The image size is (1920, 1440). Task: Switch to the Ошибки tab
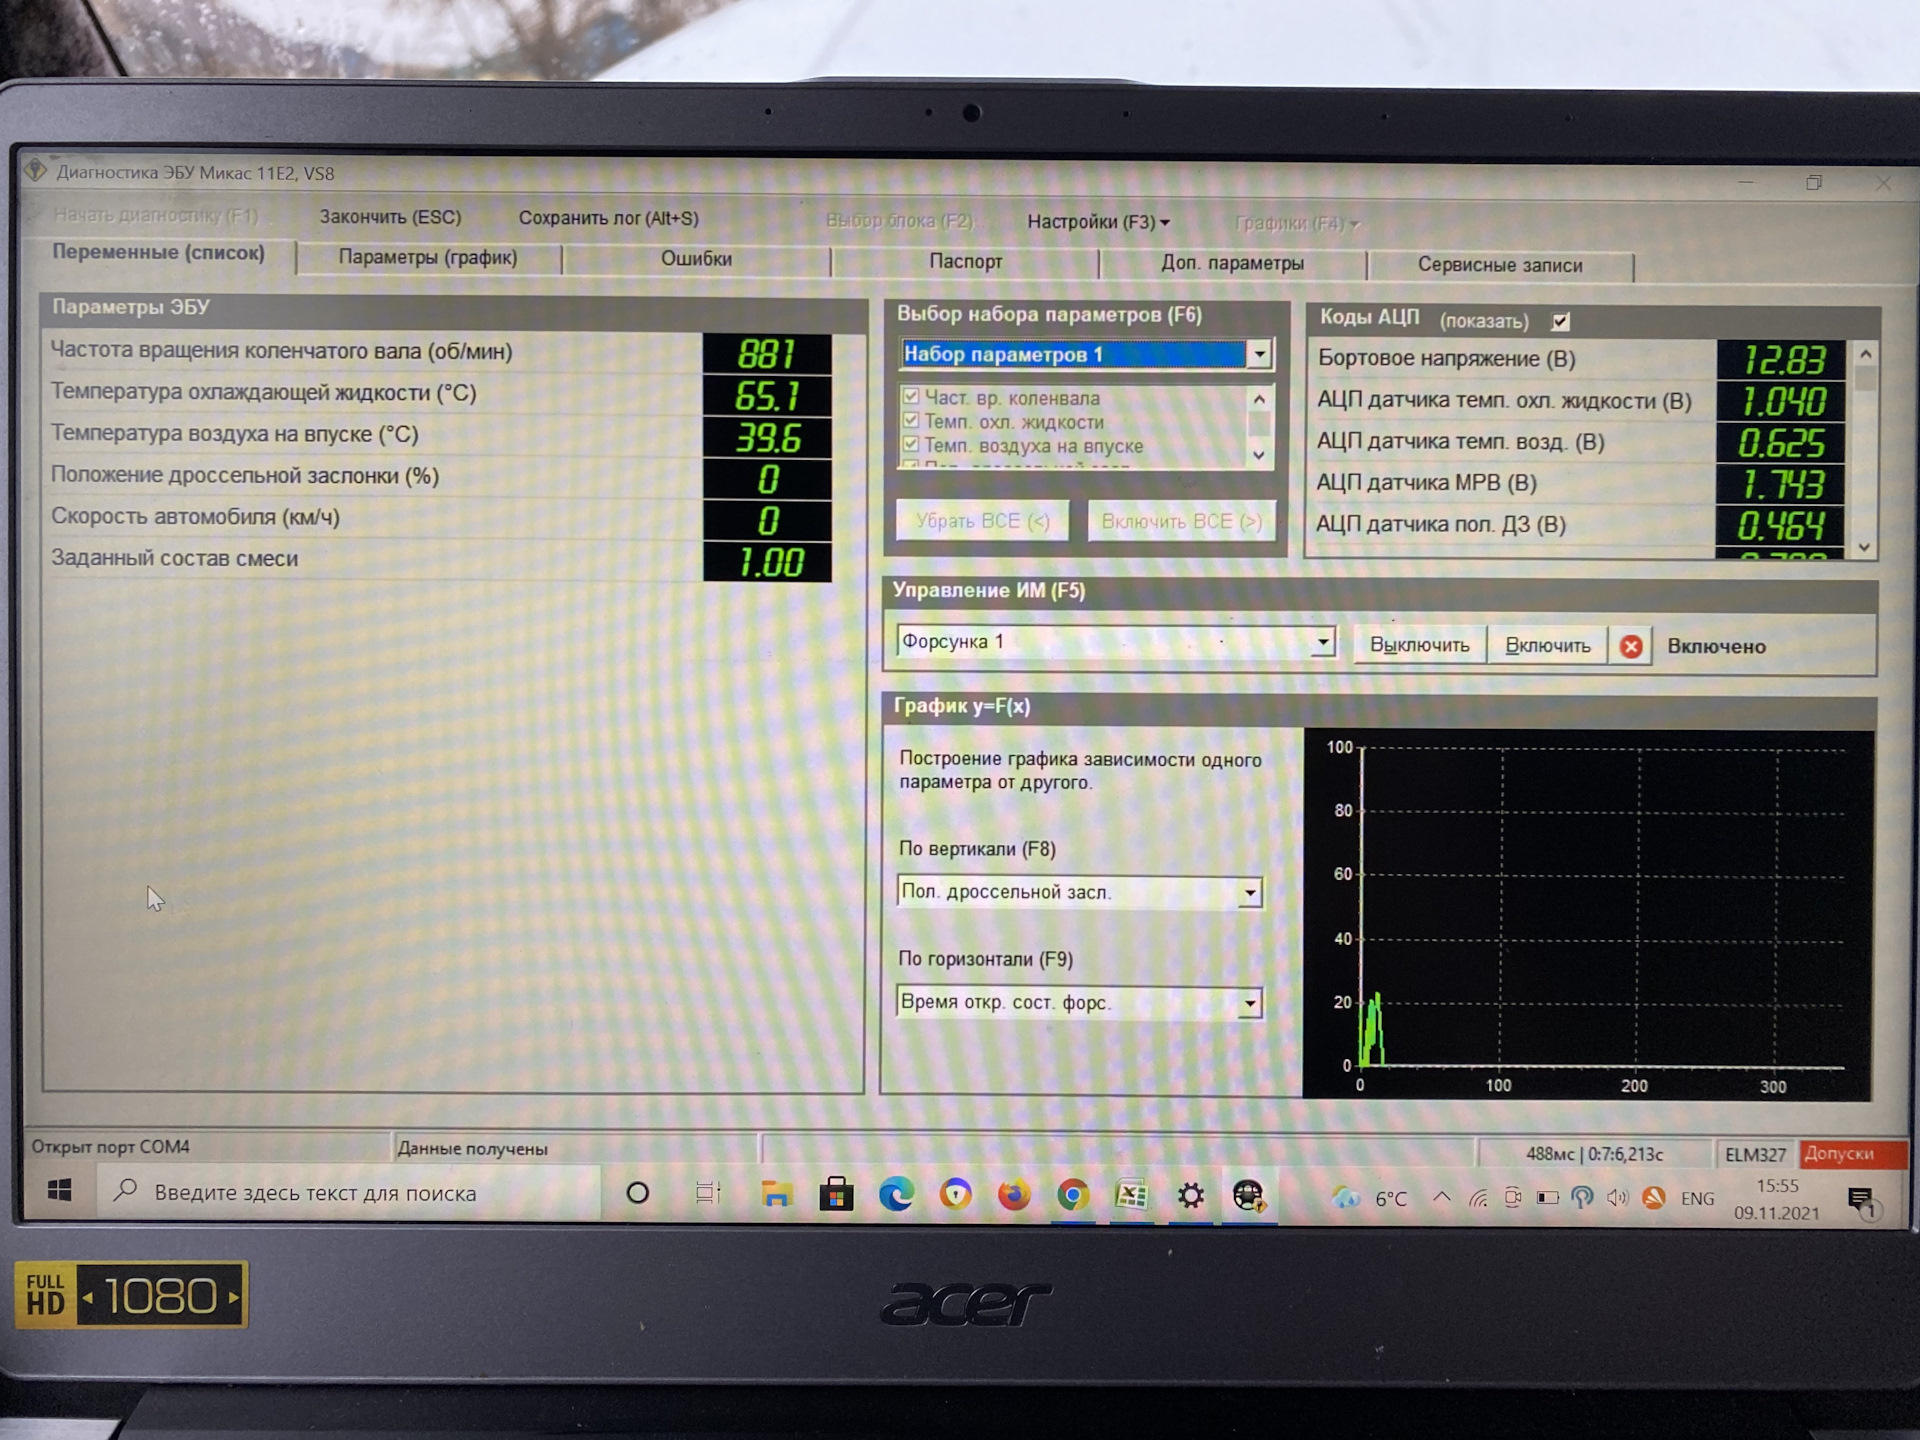pyautogui.click(x=696, y=259)
